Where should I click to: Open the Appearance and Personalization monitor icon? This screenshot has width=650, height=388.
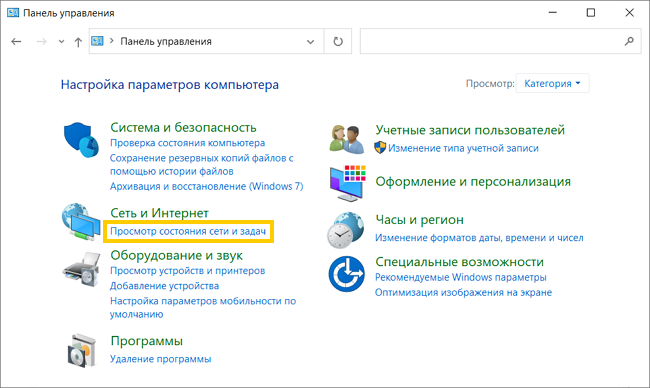click(348, 183)
